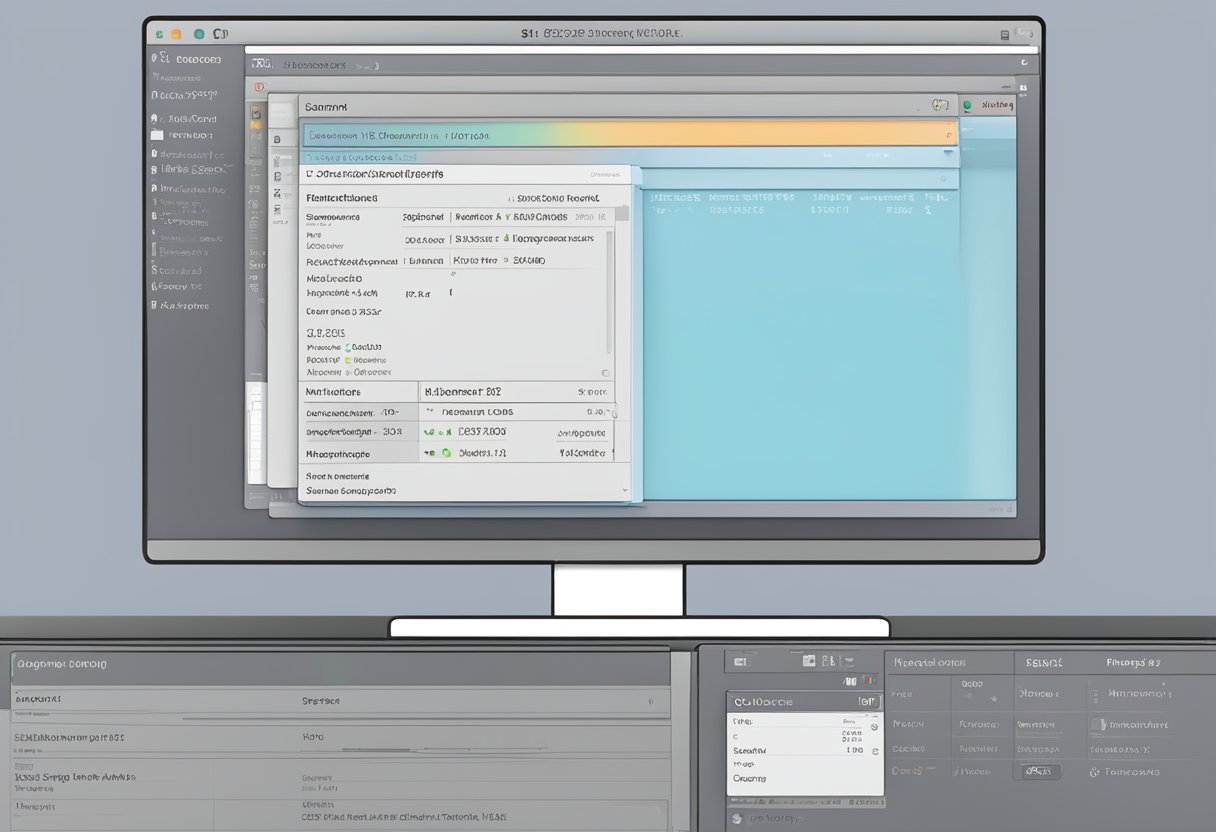Click the green circle icon in the dialog's last table row
Screen dimensions: 1216x832
445,452
